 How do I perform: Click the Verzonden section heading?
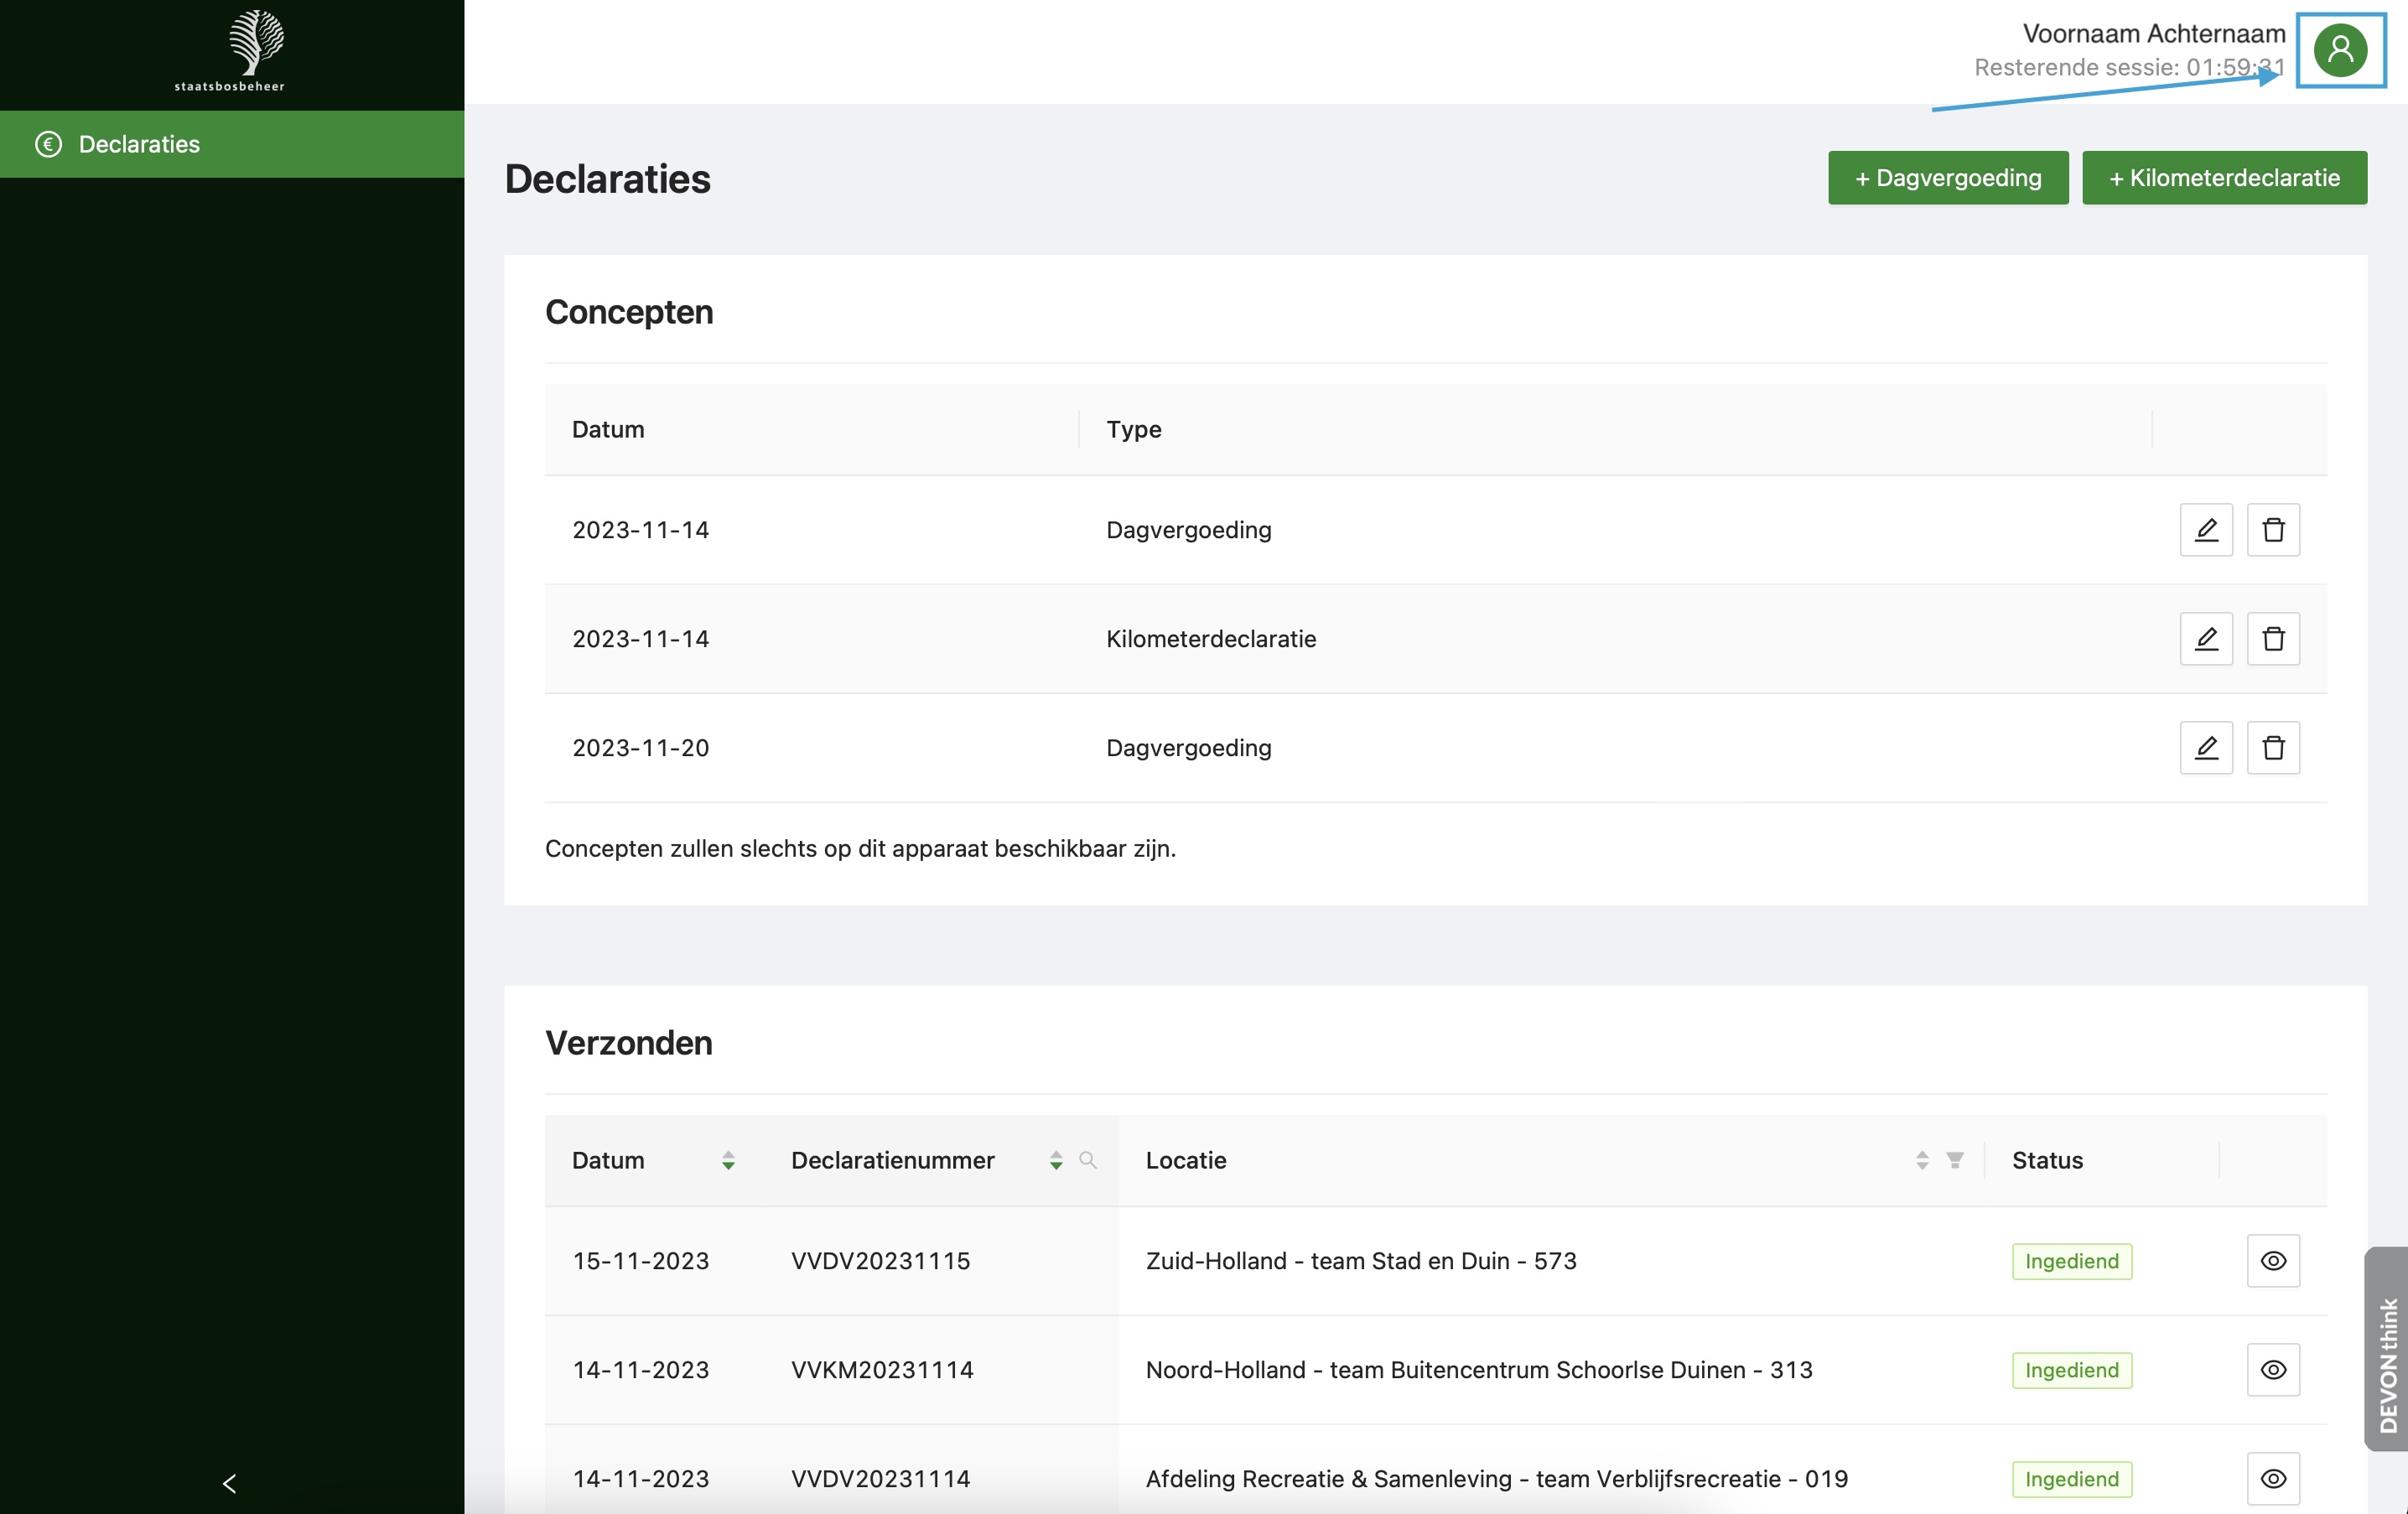(x=628, y=1043)
